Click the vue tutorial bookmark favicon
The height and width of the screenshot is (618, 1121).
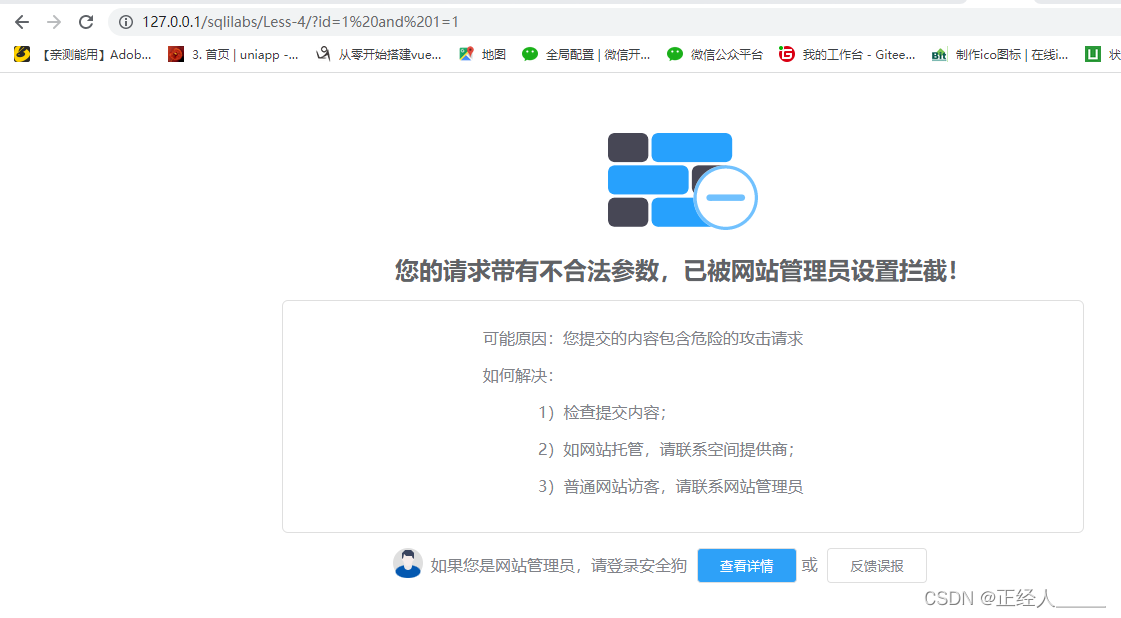click(x=323, y=54)
